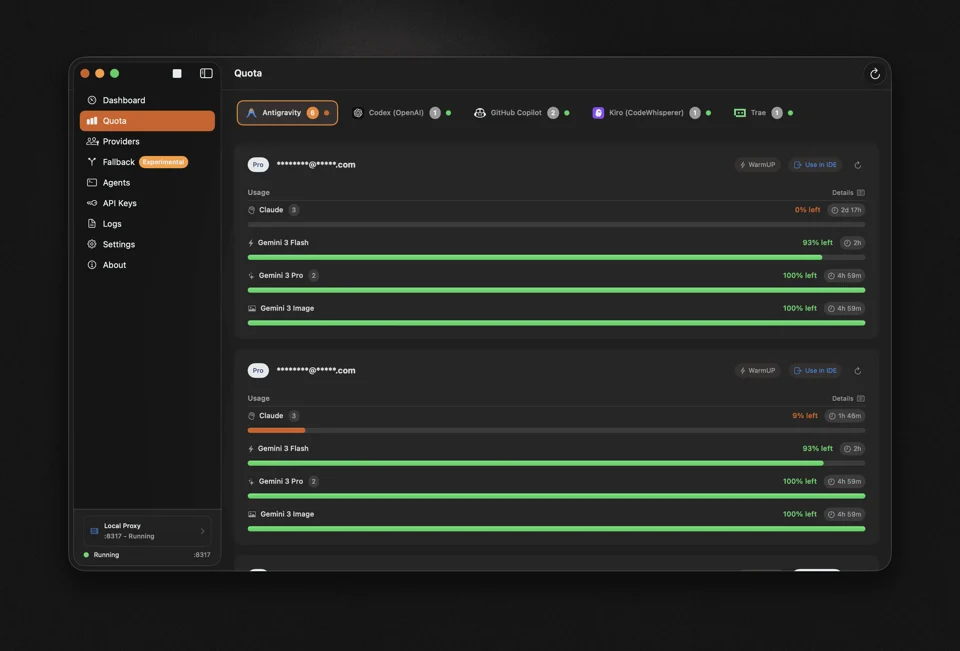Click second account's 9% left text
This screenshot has height=651, width=960.
tap(804, 416)
